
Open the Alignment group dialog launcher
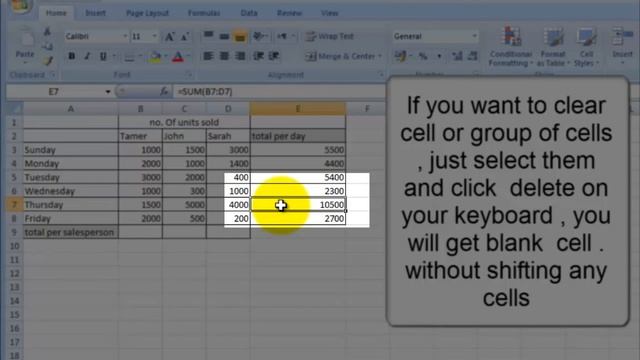pyautogui.click(x=380, y=75)
